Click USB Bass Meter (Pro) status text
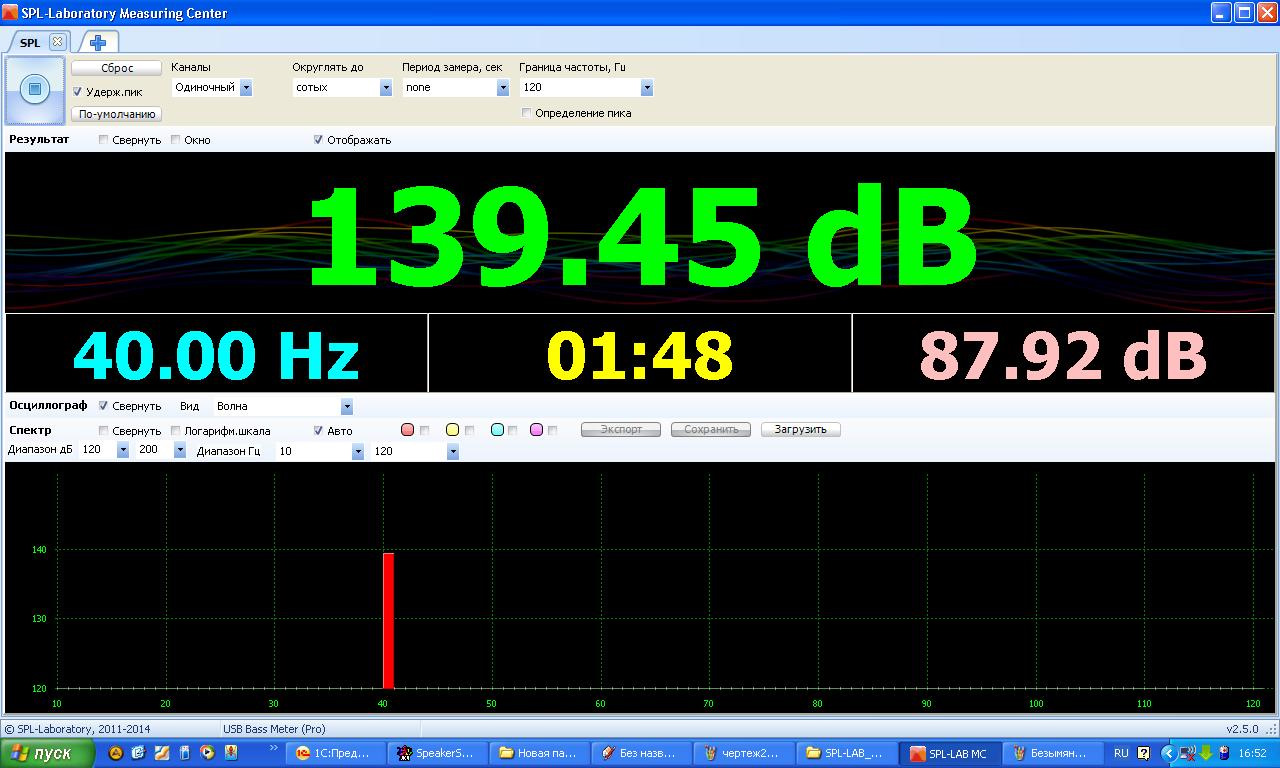 coord(274,729)
